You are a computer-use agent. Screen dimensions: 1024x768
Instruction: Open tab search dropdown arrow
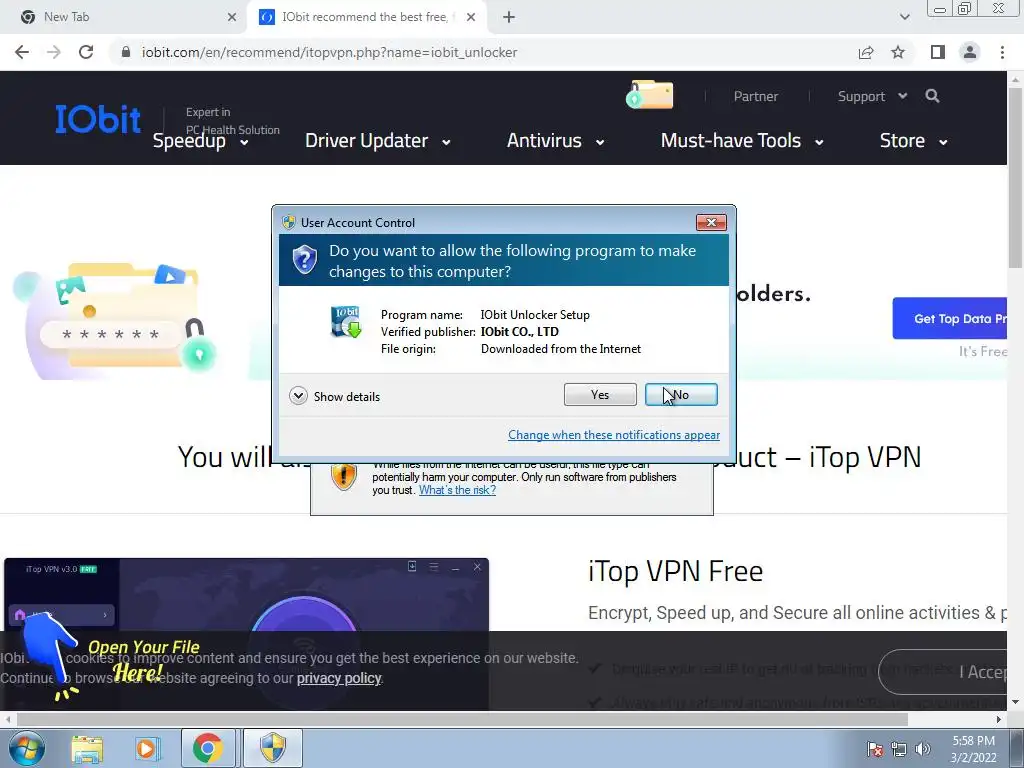pos(904,17)
